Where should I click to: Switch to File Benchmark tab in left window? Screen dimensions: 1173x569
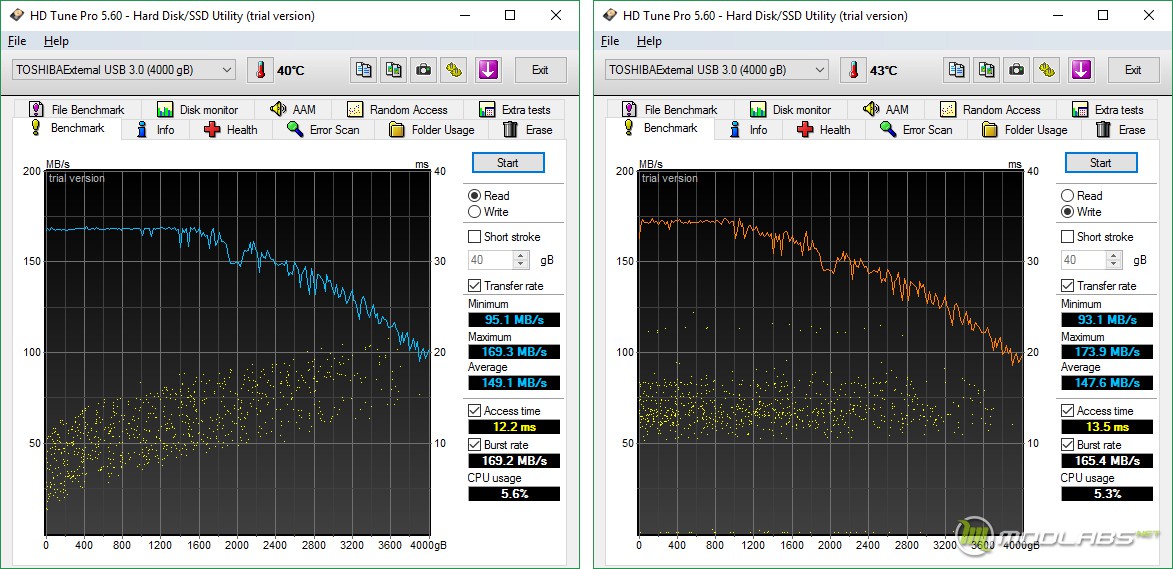[79, 109]
